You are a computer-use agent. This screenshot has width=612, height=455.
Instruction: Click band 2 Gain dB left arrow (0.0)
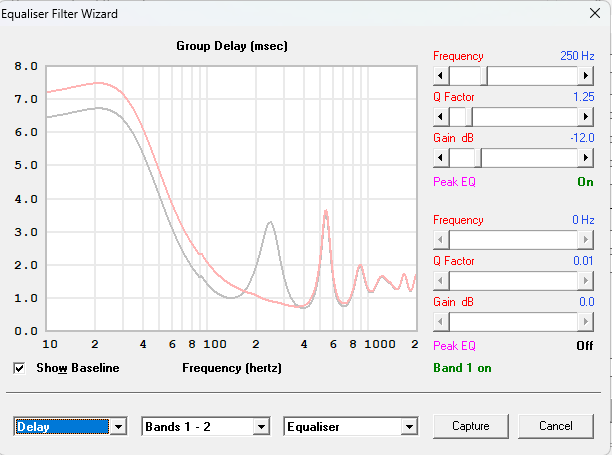[x=441, y=322]
